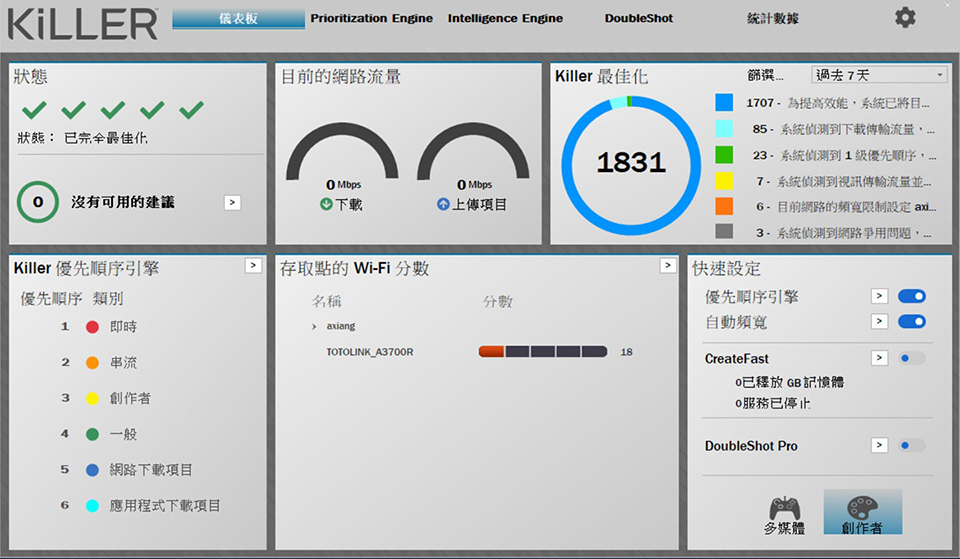Click the cyan 85 legend swatch
This screenshot has width=960, height=559.
pos(724,129)
